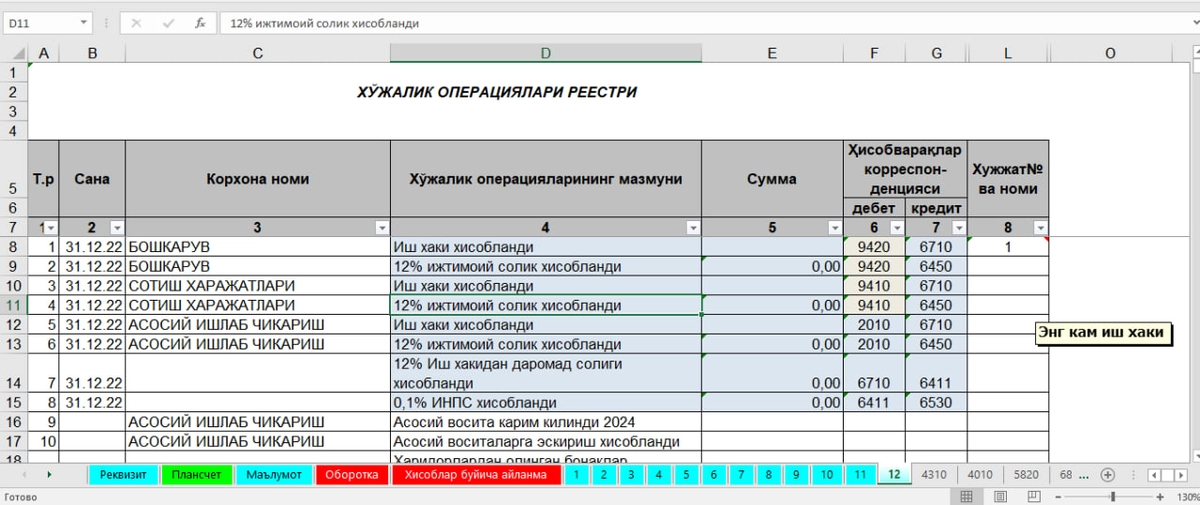The height and width of the screenshot is (505, 1200).
Task: Switch to Page Break Preview icon
Action: coord(1035,496)
